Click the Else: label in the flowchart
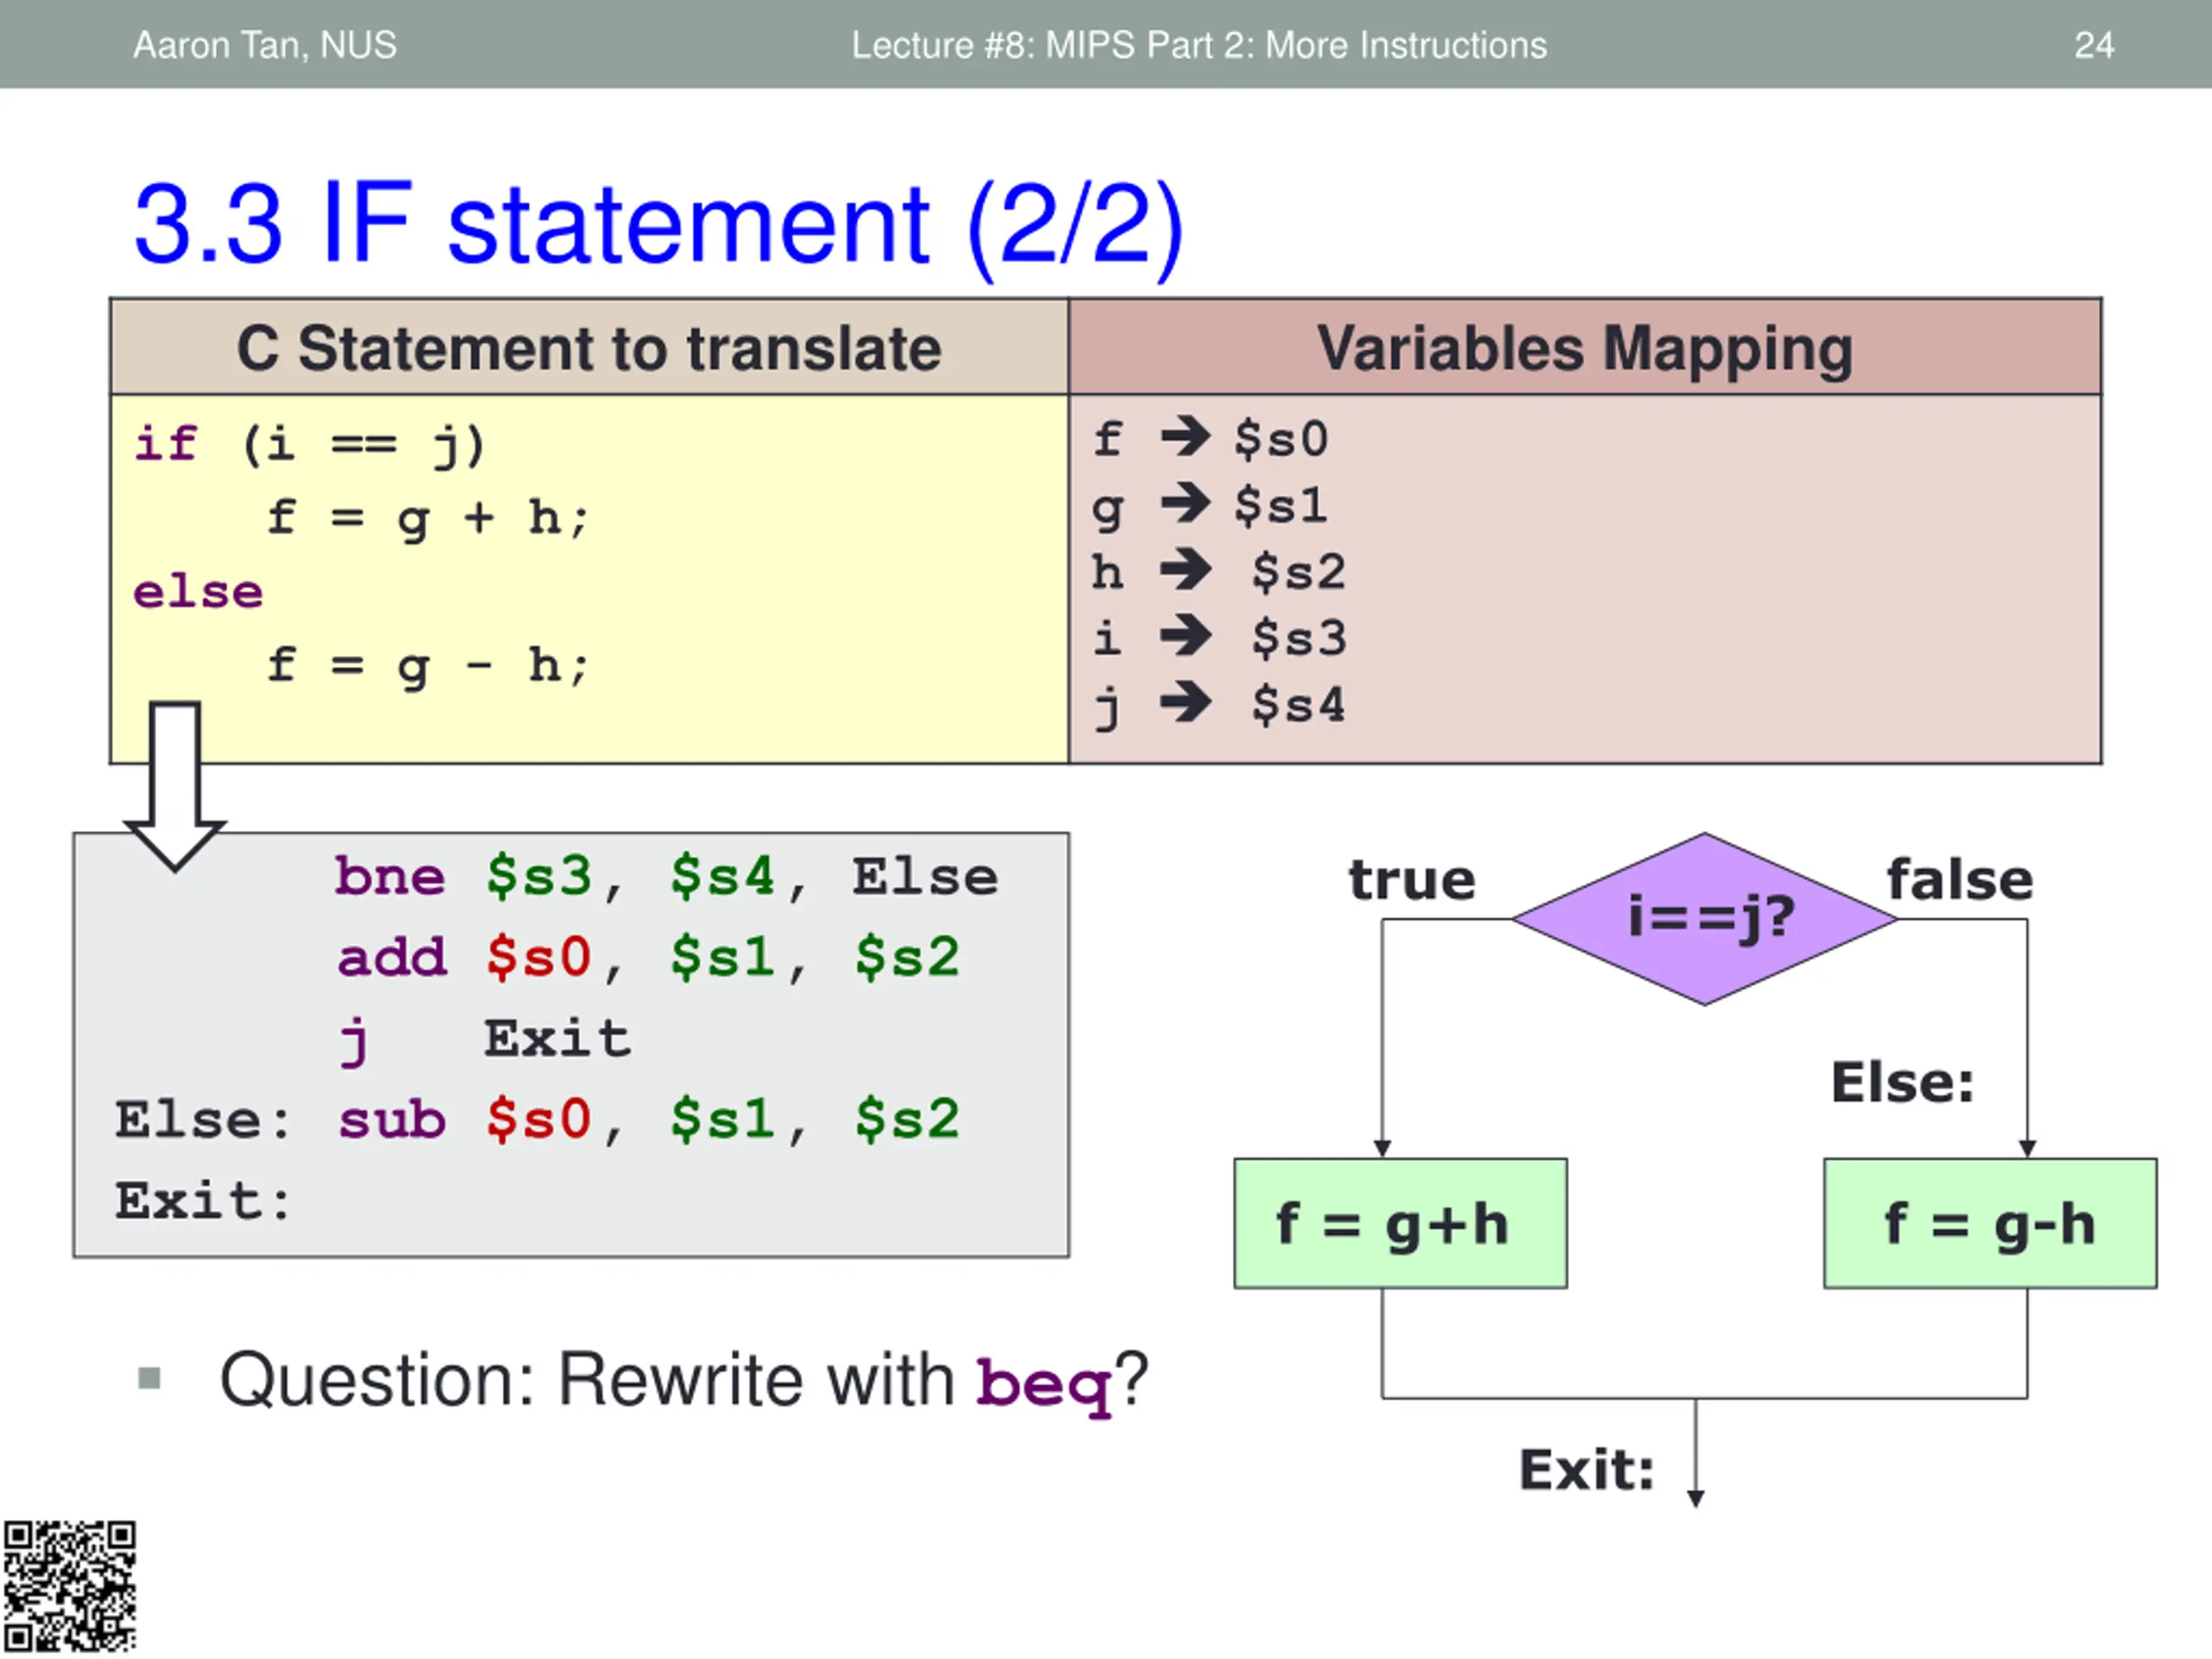 pyautogui.click(x=1902, y=1083)
